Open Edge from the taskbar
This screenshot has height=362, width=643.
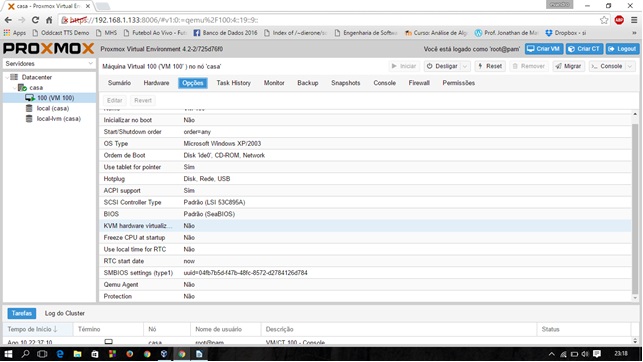pyautogui.click(x=60, y=354)
